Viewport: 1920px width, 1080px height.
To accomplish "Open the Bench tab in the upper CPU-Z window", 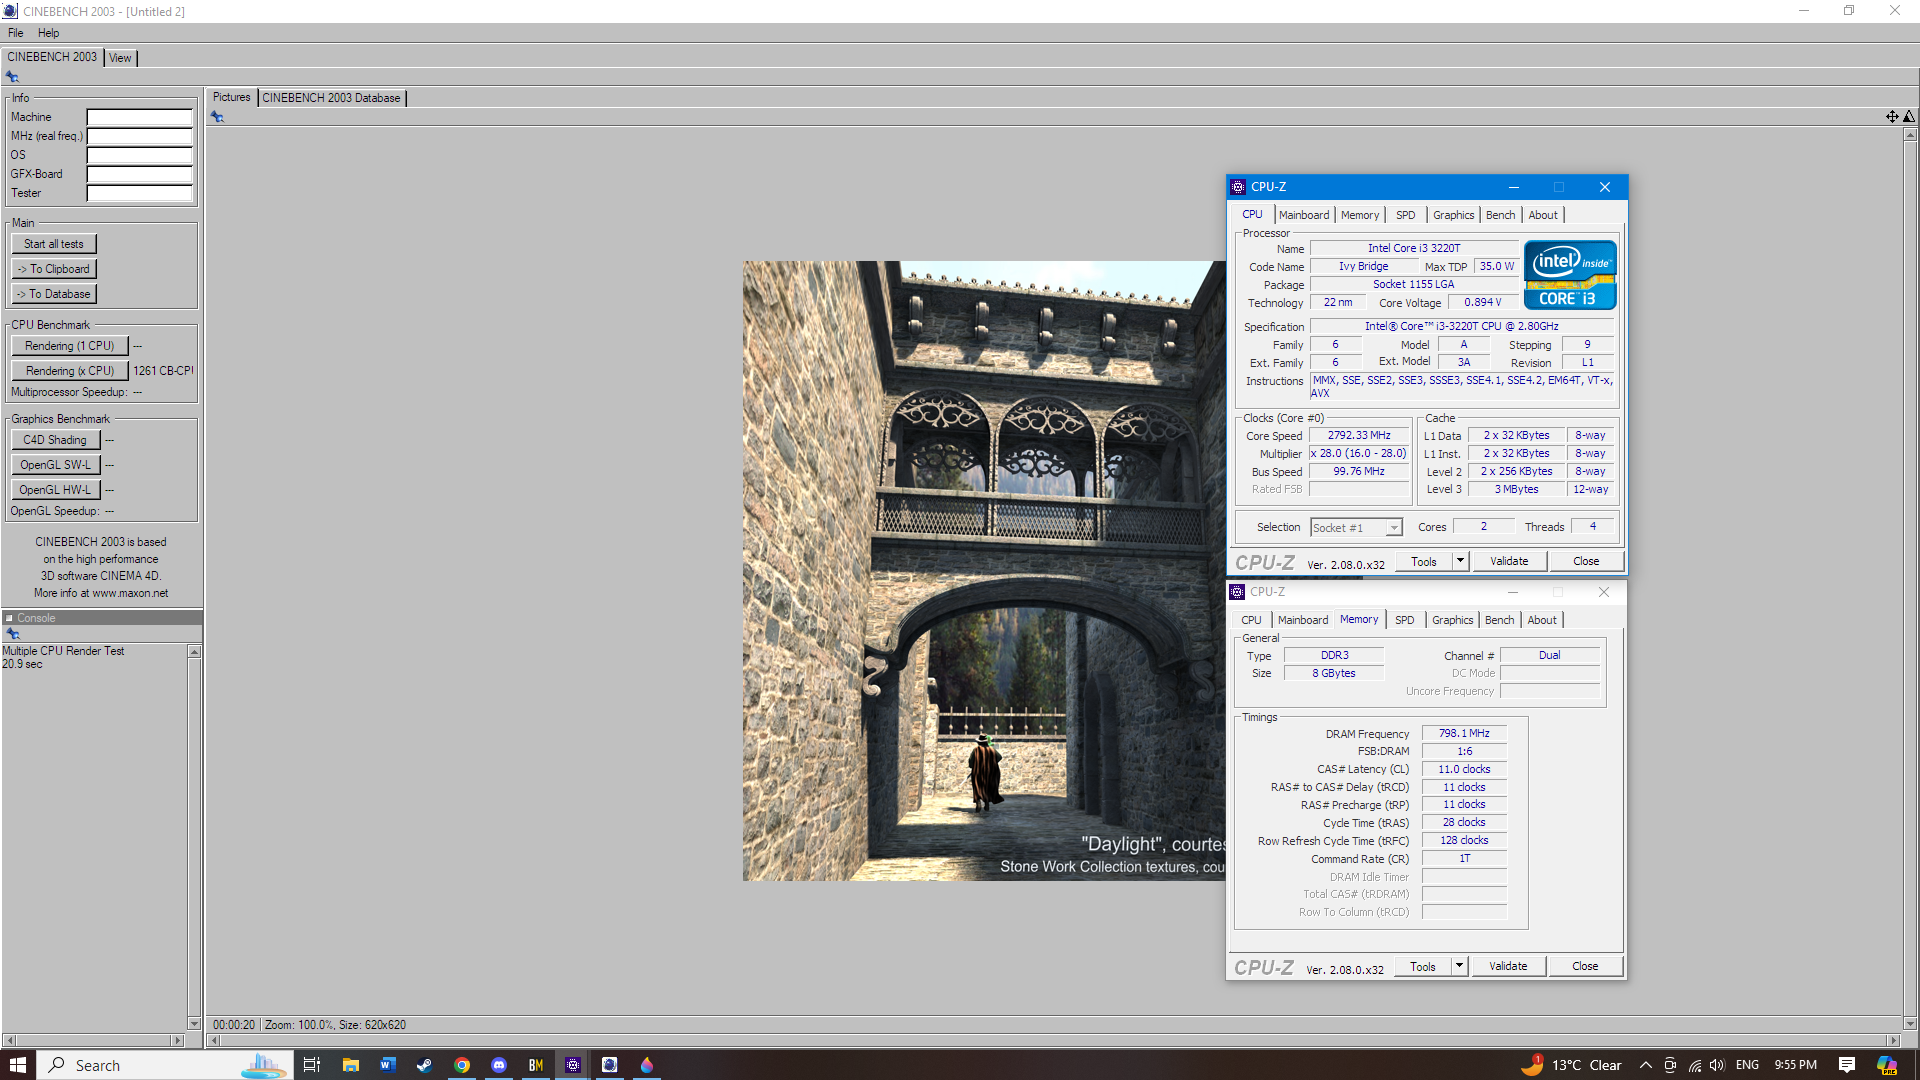I will (1500, 215).
